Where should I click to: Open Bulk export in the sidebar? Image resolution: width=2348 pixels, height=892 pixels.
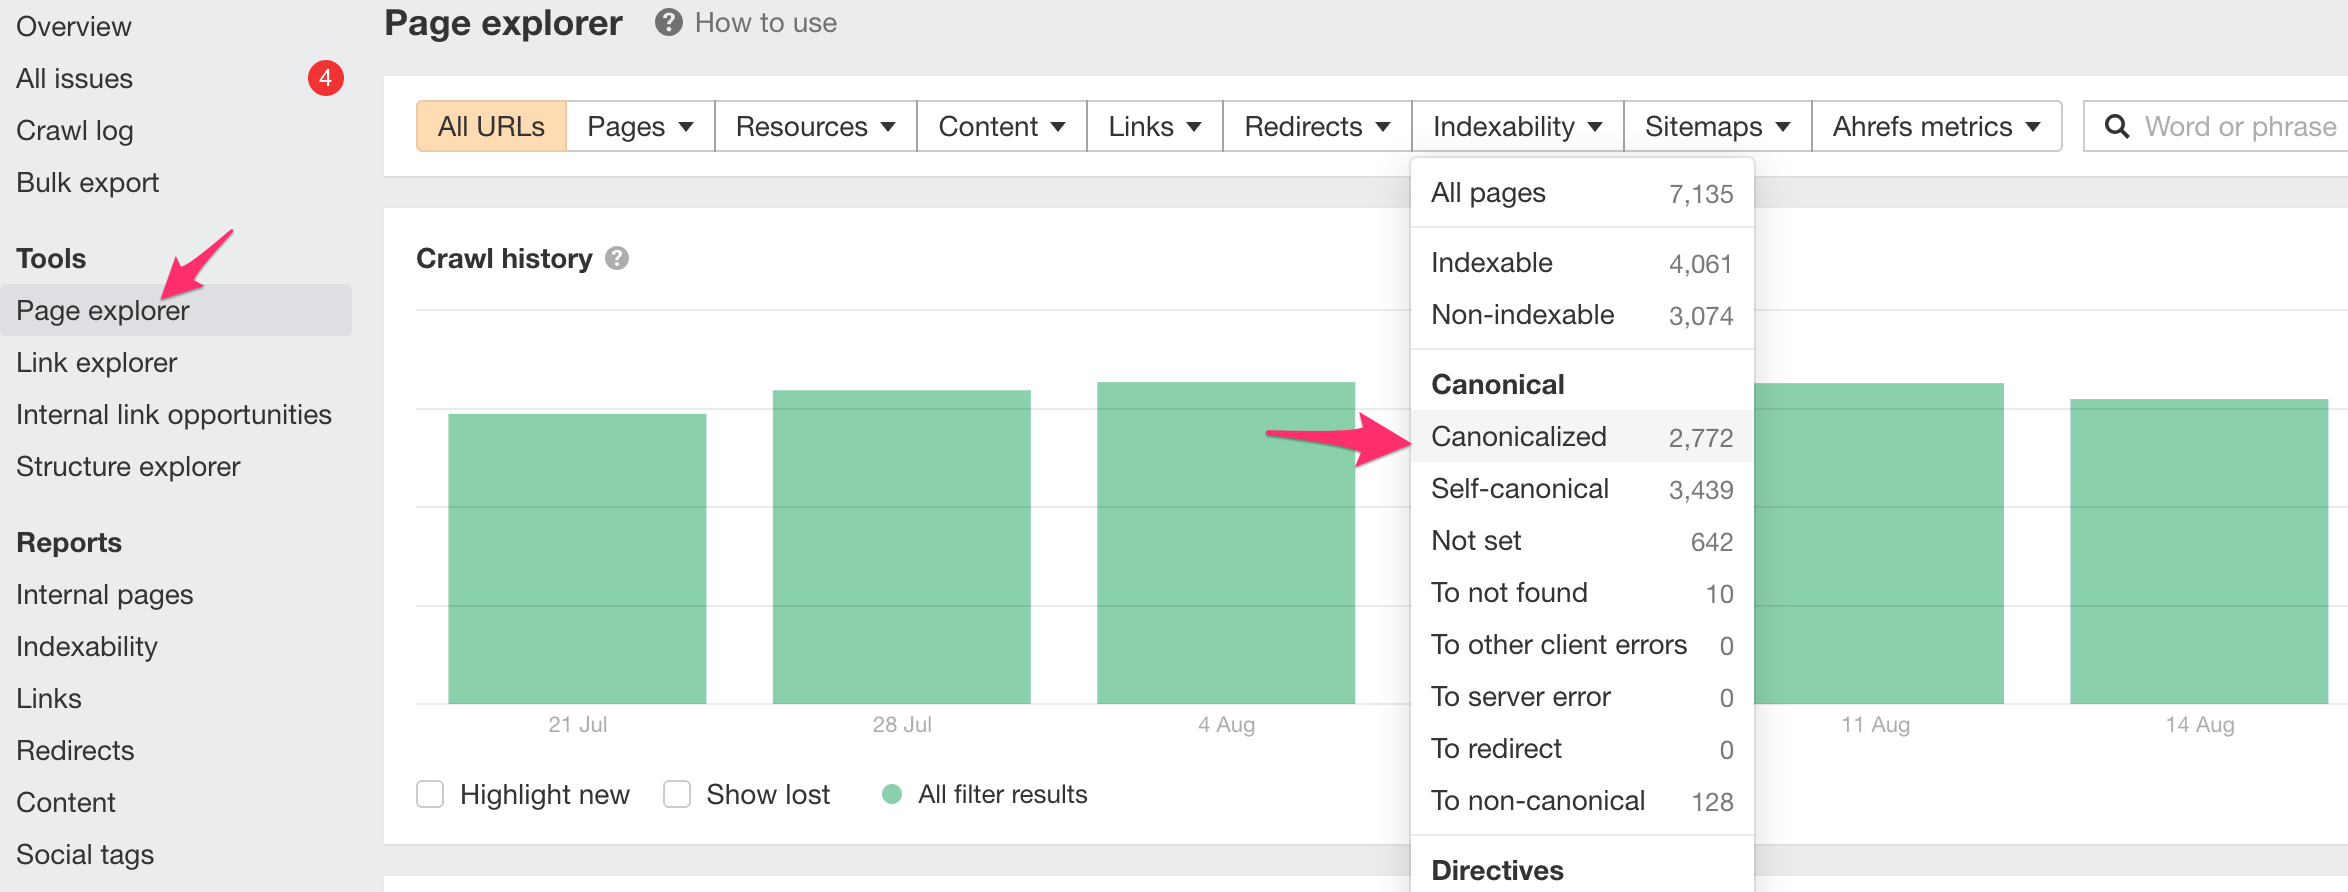[x=88, y=182]
